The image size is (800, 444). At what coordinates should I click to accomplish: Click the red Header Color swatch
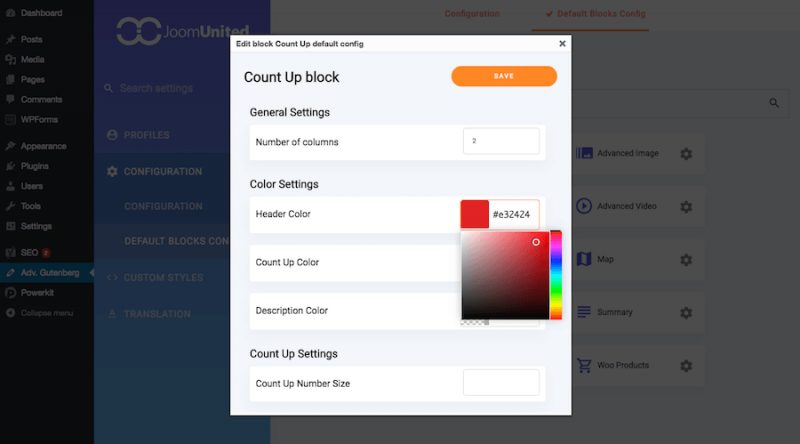click(x=474, y=214)
